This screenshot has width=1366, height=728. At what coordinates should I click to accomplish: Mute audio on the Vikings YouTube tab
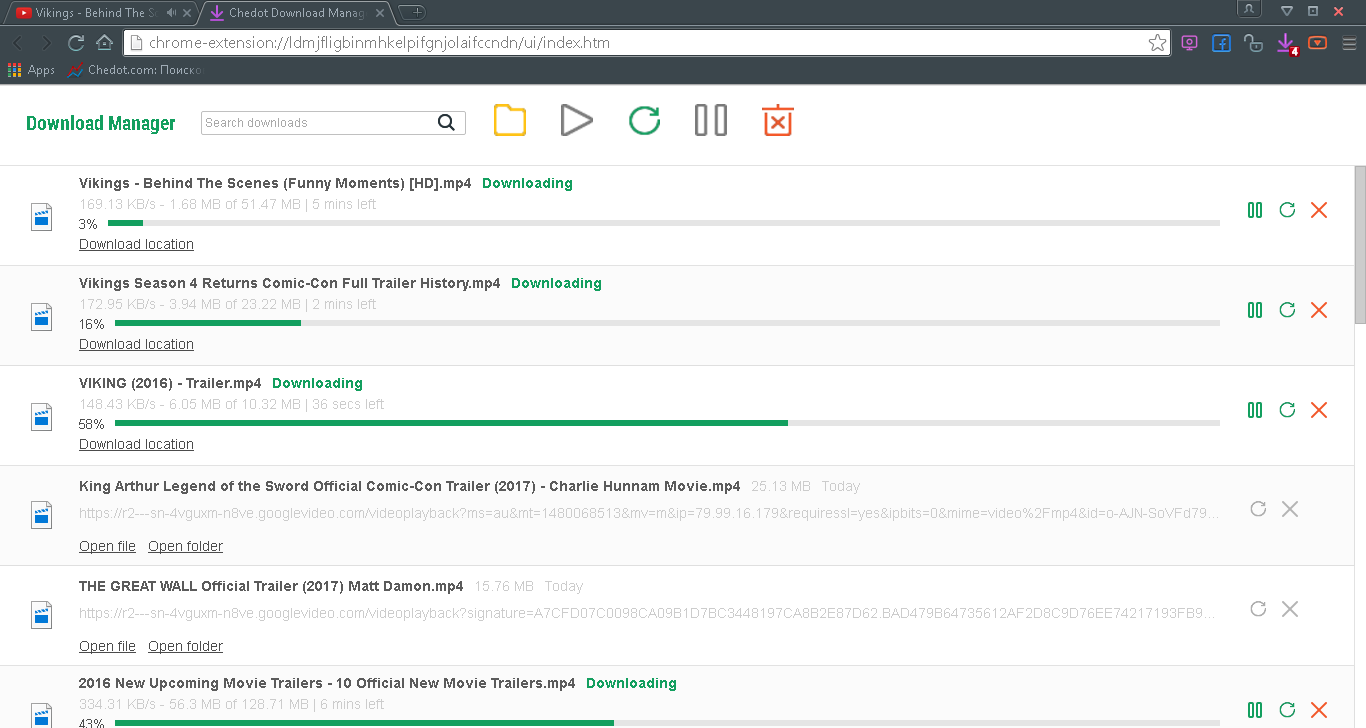(x=172, y=13)
